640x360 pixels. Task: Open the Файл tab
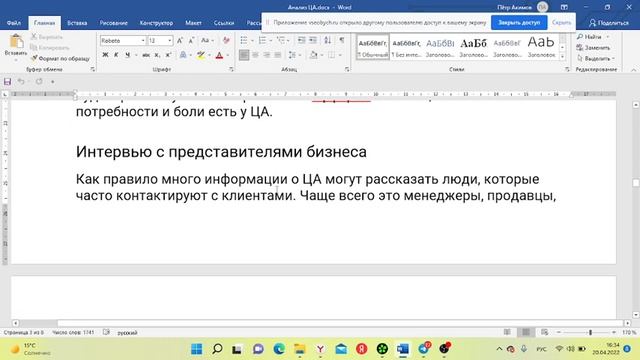[14, 23]
